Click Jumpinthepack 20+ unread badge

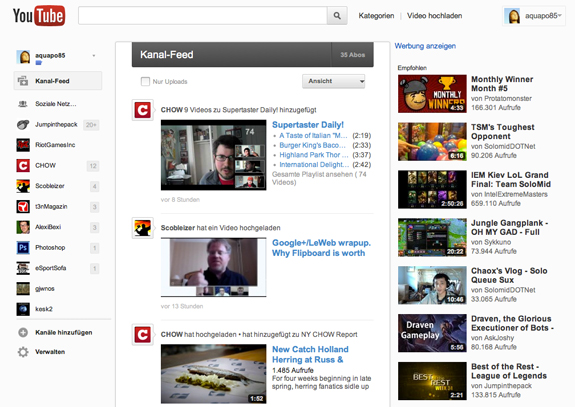(x=91, y=125)
